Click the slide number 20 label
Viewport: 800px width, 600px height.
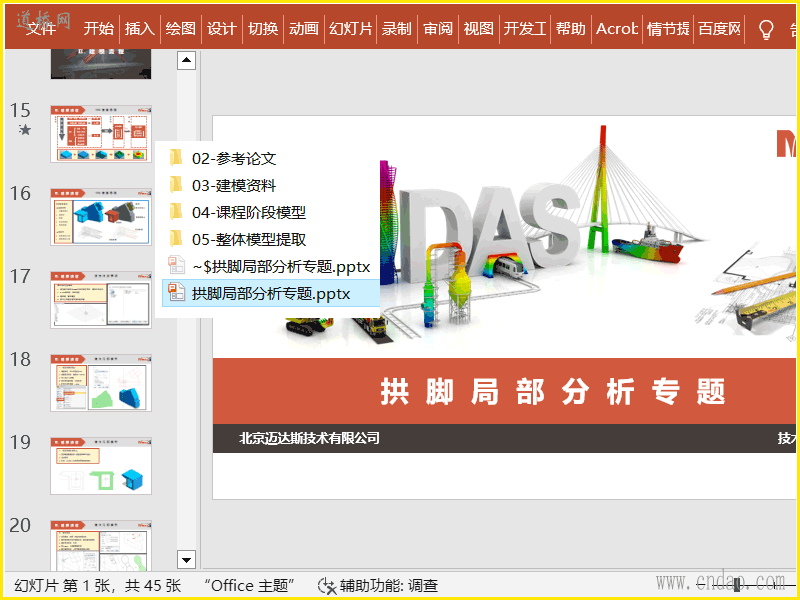(20, 525)
